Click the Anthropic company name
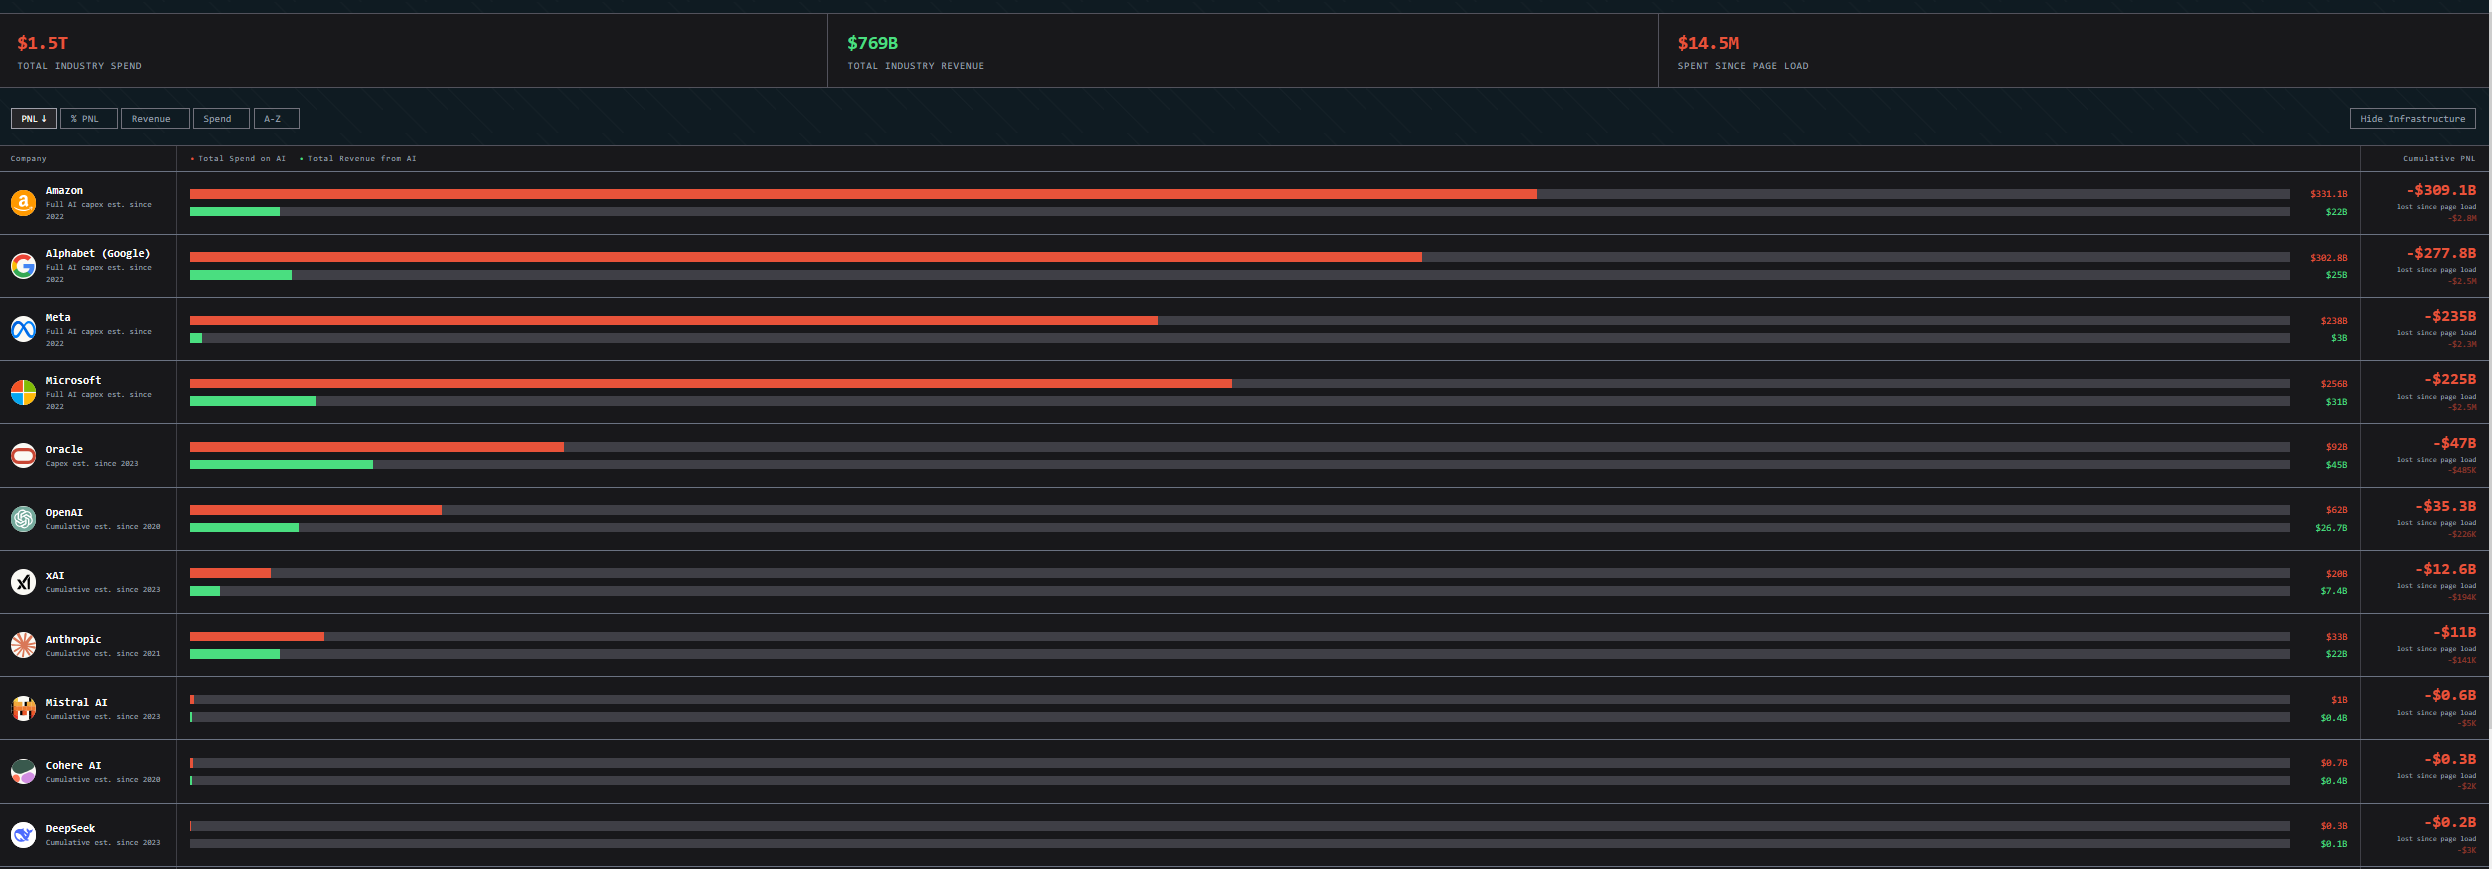2492x869 pixels. (73, 639)
